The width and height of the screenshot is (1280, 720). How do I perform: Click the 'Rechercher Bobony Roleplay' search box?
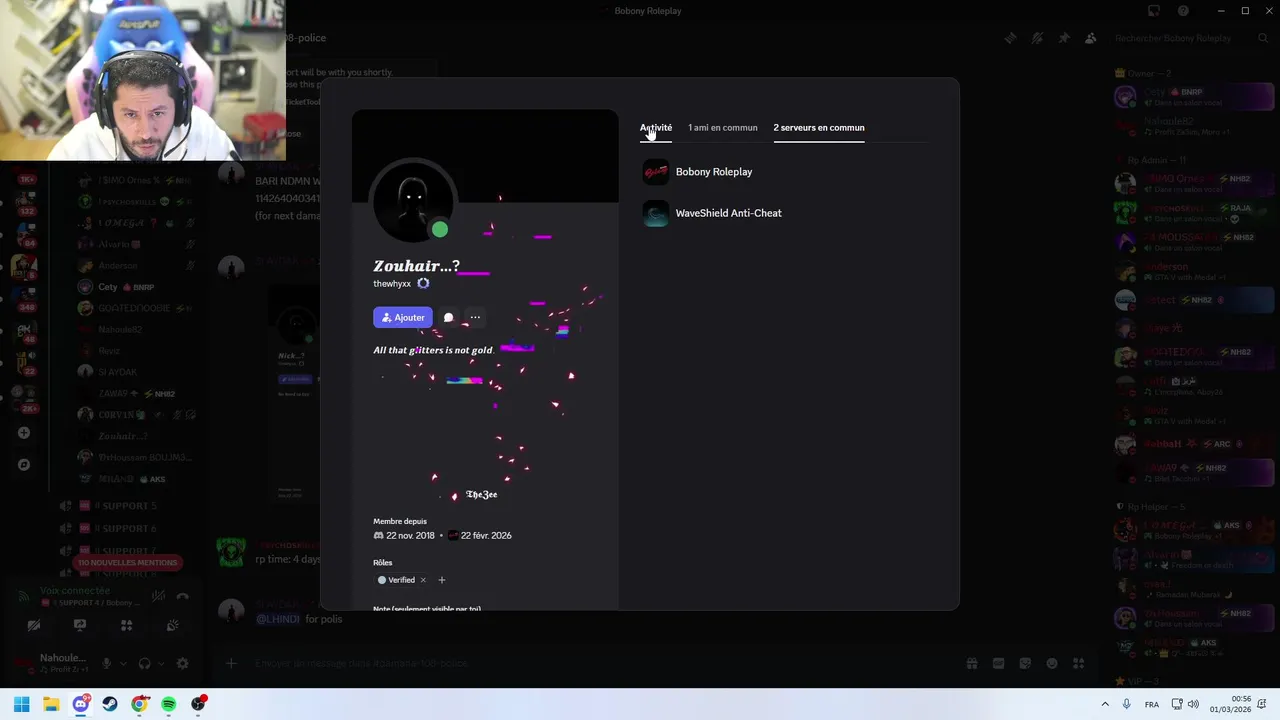tap(1190, 38)
